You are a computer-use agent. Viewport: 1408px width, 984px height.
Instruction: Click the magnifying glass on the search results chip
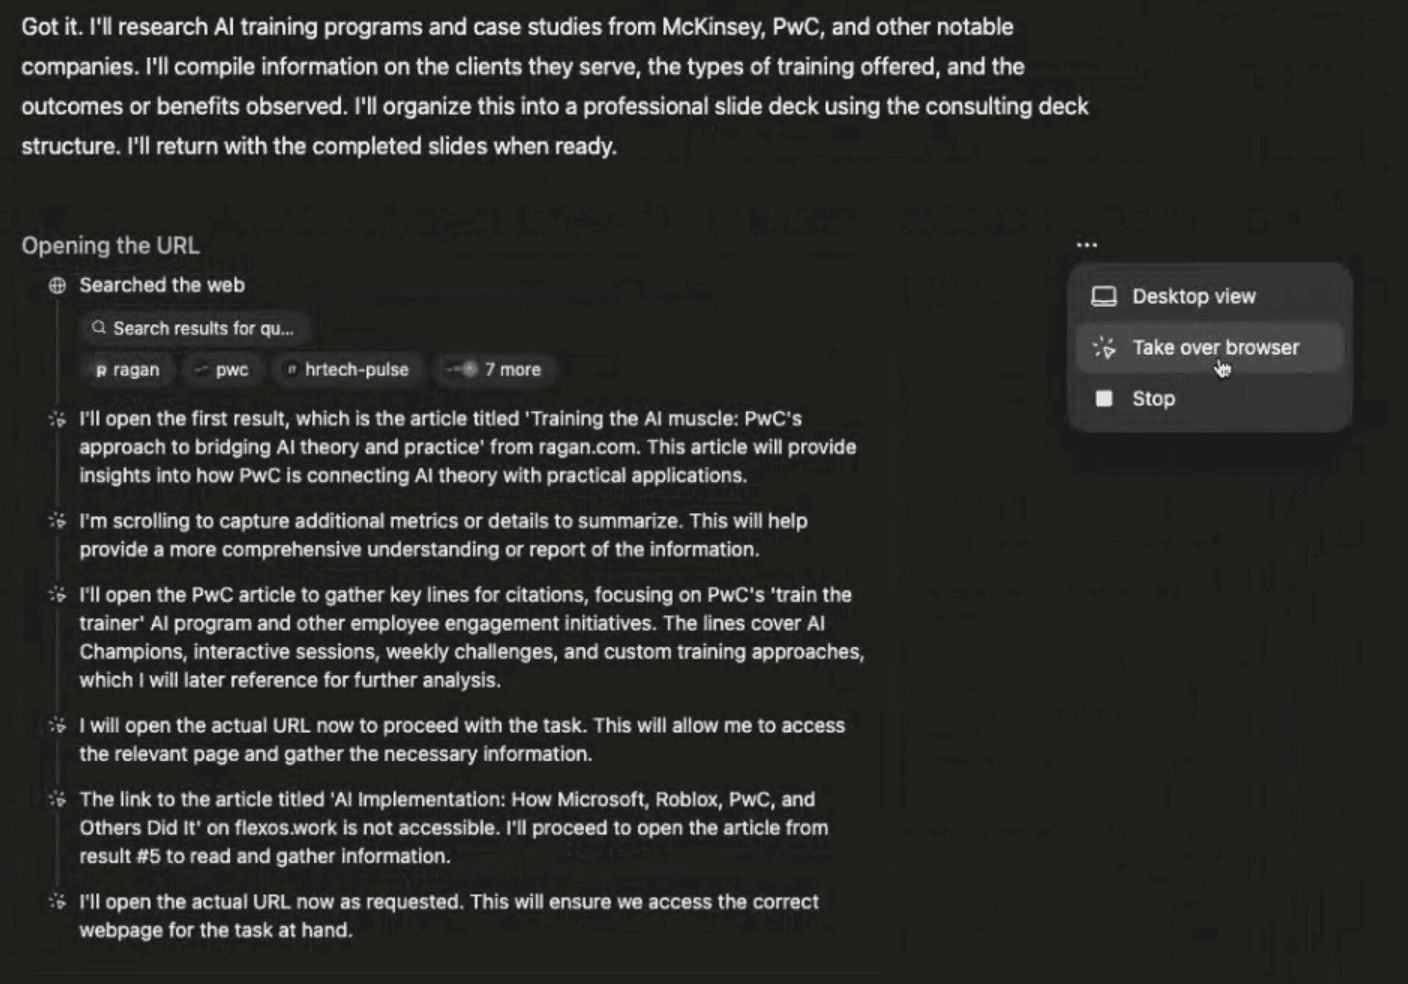click(99, 328)
